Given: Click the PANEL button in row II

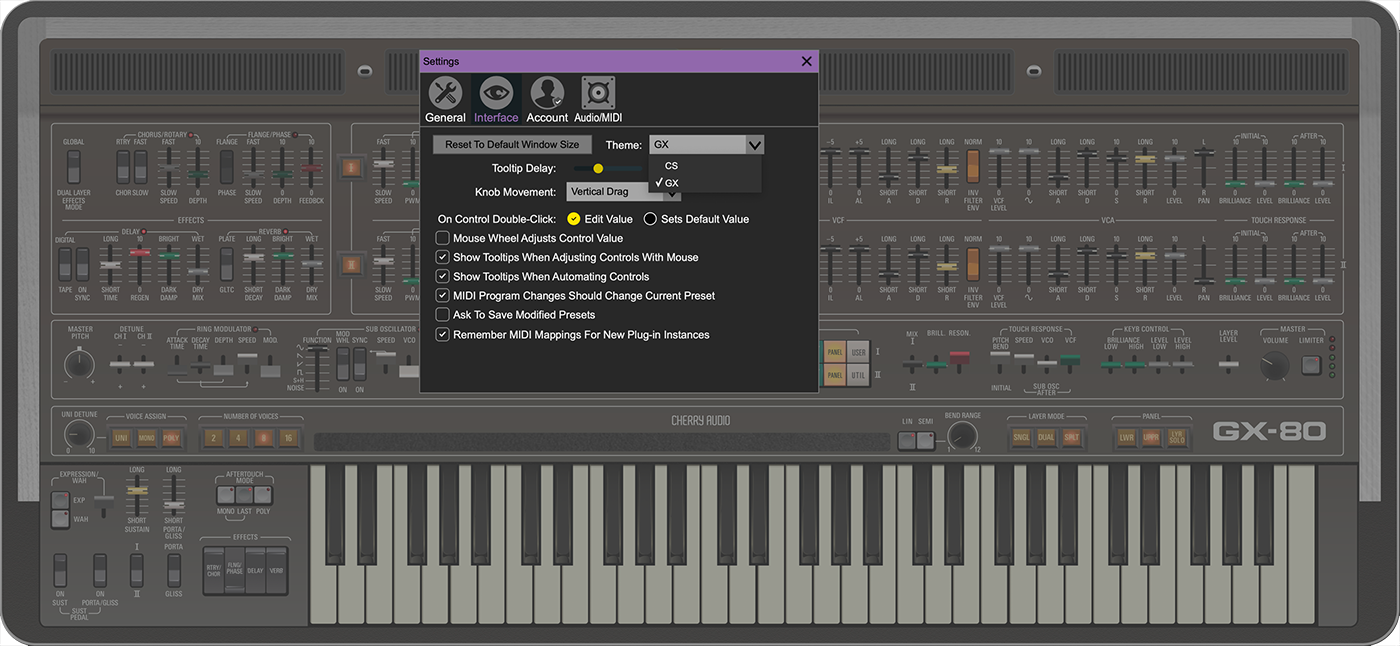Looking at the screenshot, I should pyautogui.click(x=835, y=375).
